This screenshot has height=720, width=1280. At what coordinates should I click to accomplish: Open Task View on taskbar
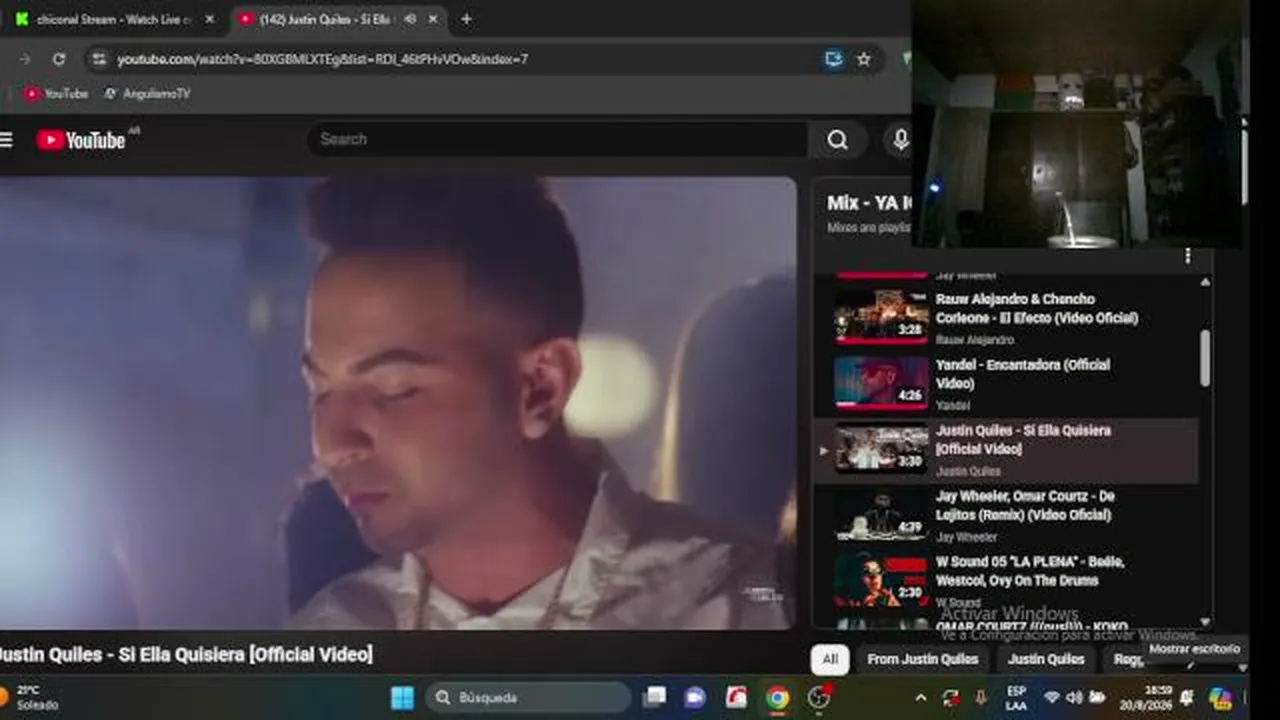click(654, 697)
